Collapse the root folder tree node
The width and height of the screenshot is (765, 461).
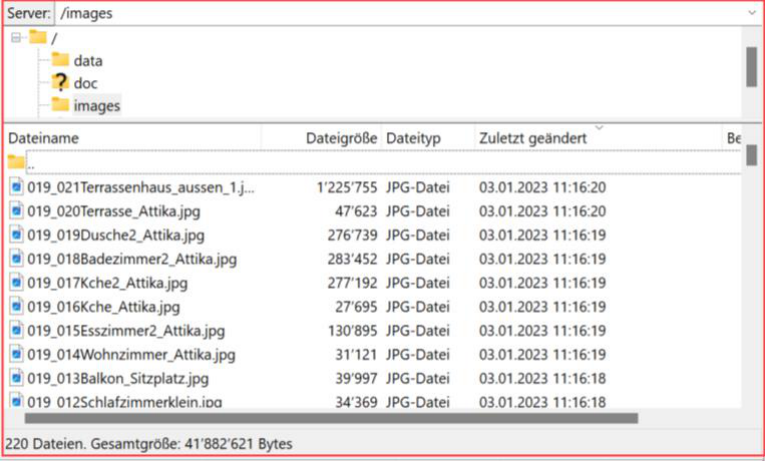tap(16, 38)
